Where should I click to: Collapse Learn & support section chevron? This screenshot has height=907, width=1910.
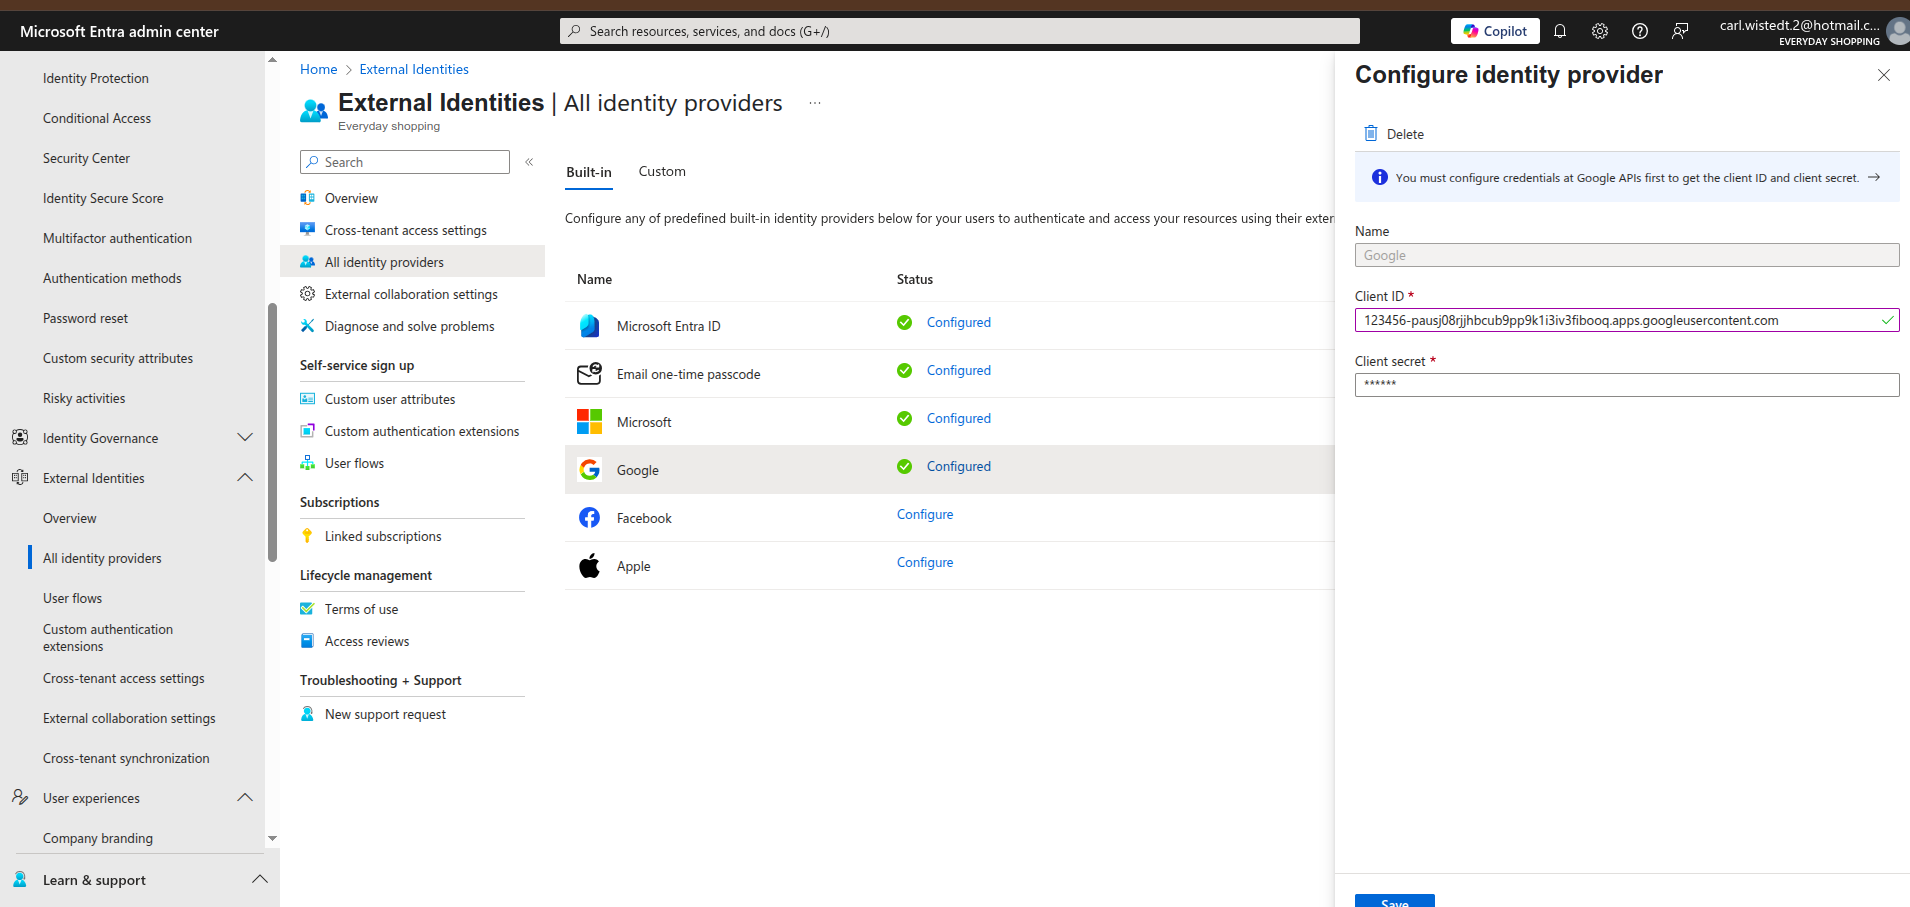pyautogui.click(x=260, y=880)
